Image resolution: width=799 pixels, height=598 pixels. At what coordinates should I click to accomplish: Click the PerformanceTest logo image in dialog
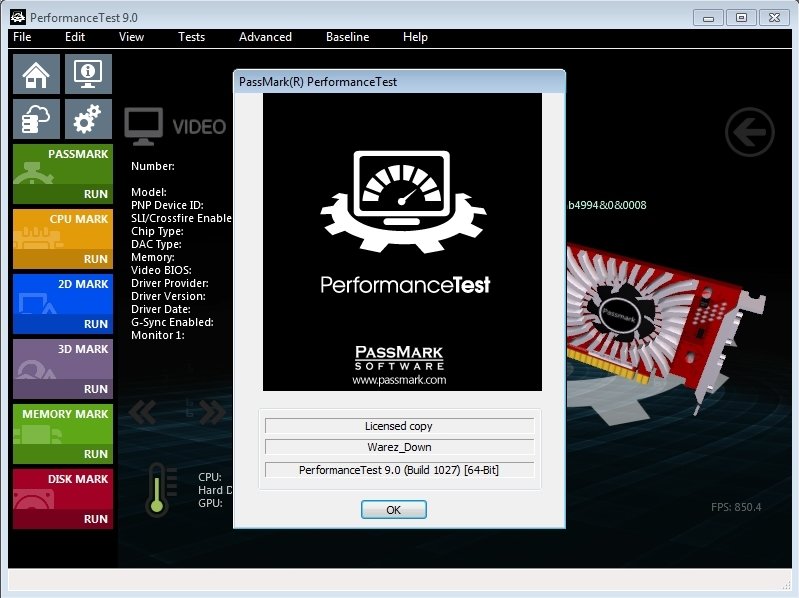point(402,242)
